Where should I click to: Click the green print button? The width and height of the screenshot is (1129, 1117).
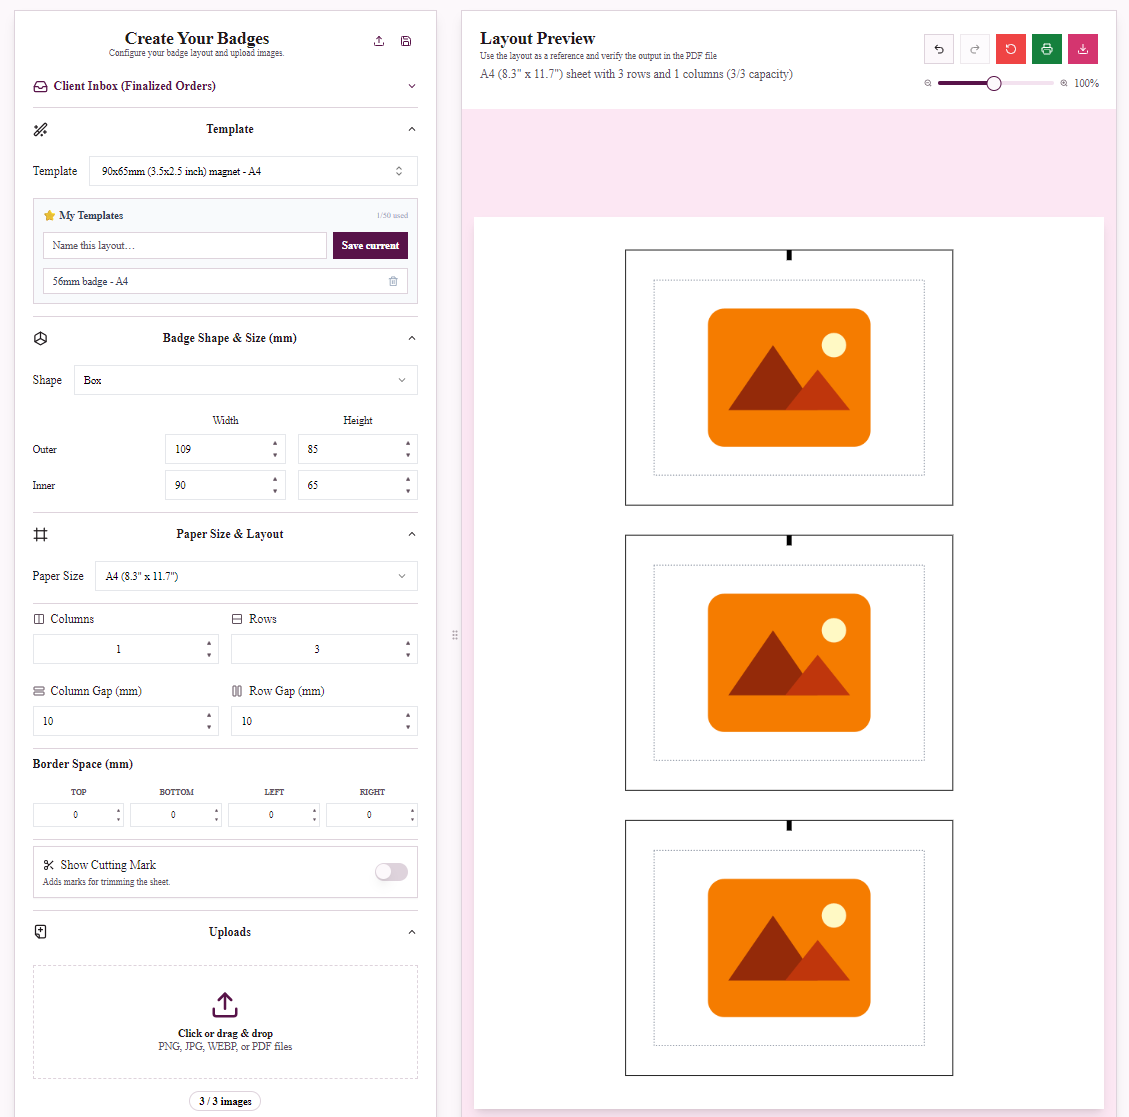[1047, 49]
